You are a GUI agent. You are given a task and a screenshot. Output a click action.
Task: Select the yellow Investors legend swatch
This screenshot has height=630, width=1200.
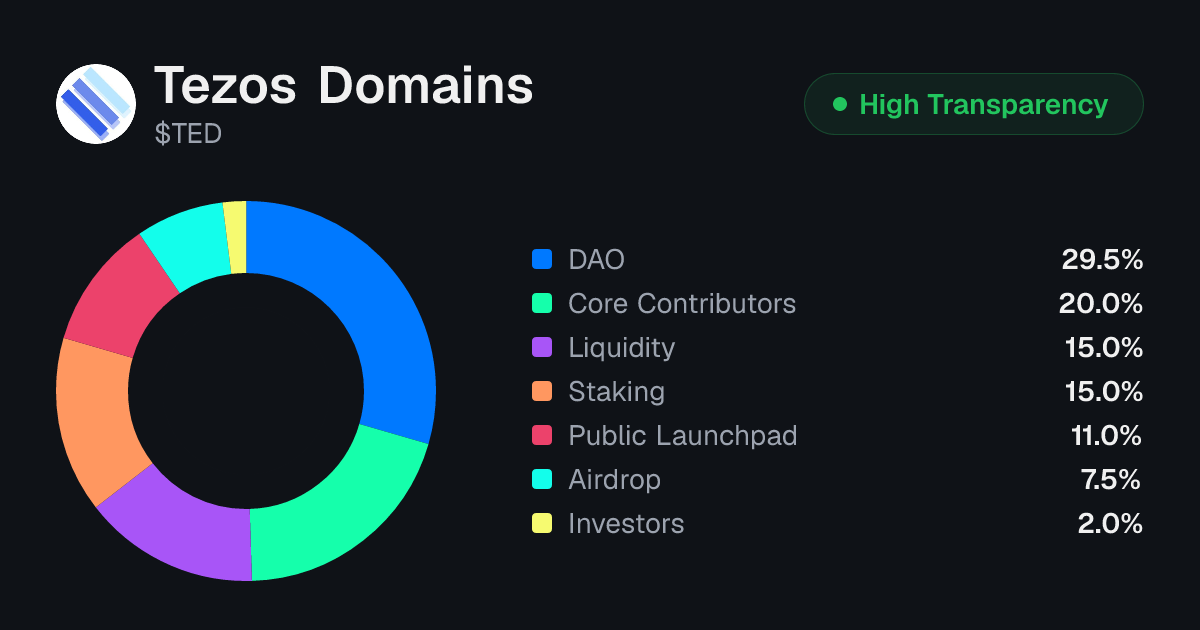pos(542,524)
